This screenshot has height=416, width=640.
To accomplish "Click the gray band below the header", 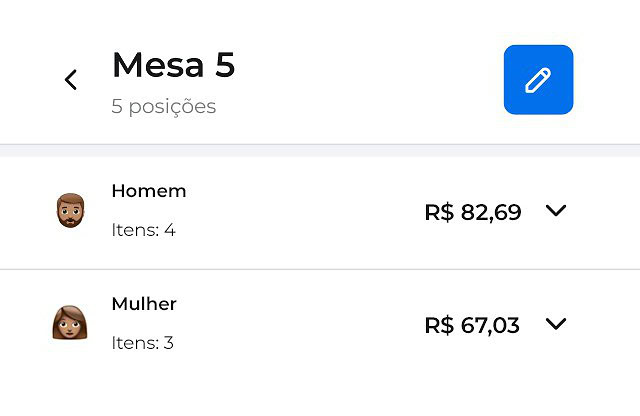I will [320, 151].
